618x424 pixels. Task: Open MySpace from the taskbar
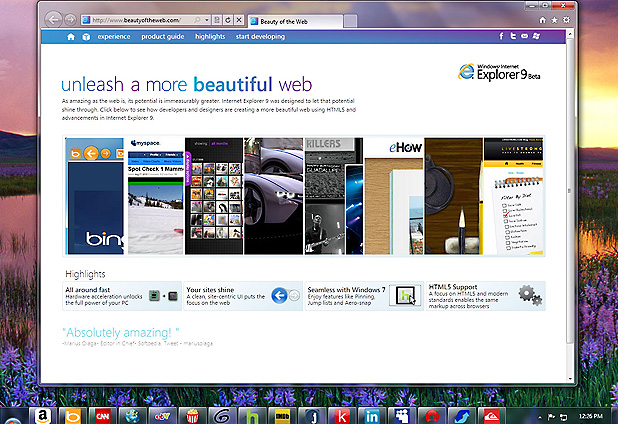point(402,416)
